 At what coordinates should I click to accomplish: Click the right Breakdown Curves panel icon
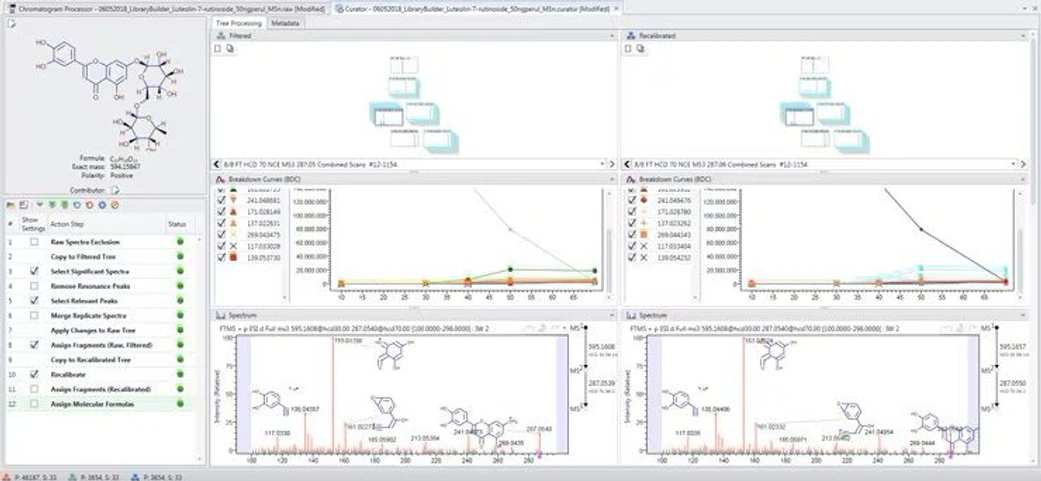630,180
